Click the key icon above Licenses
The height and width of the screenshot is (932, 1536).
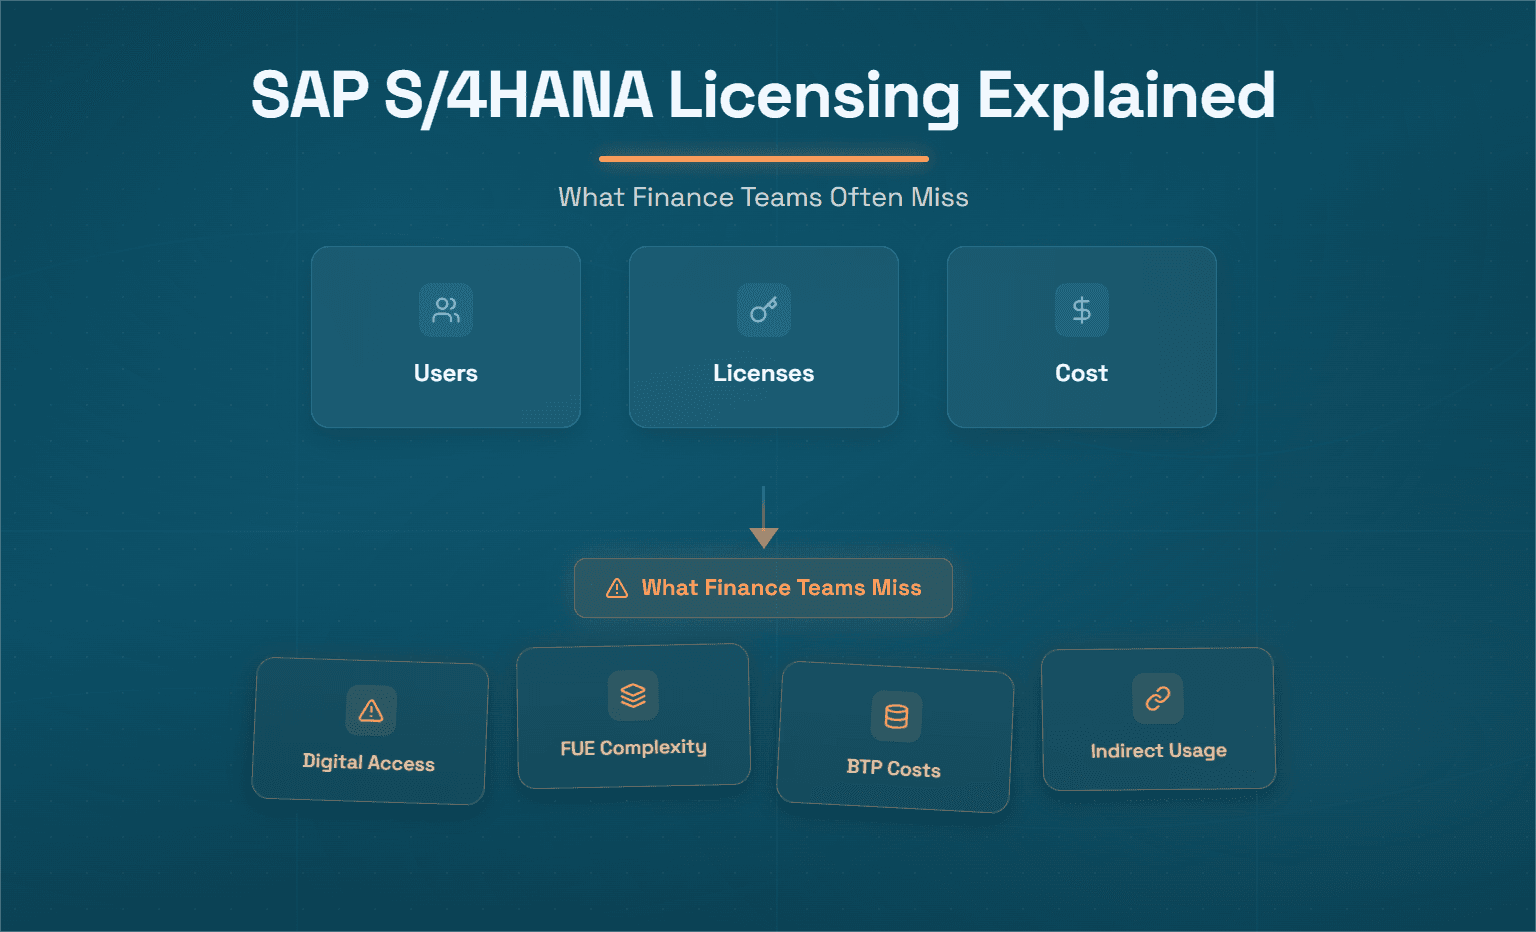764,310
